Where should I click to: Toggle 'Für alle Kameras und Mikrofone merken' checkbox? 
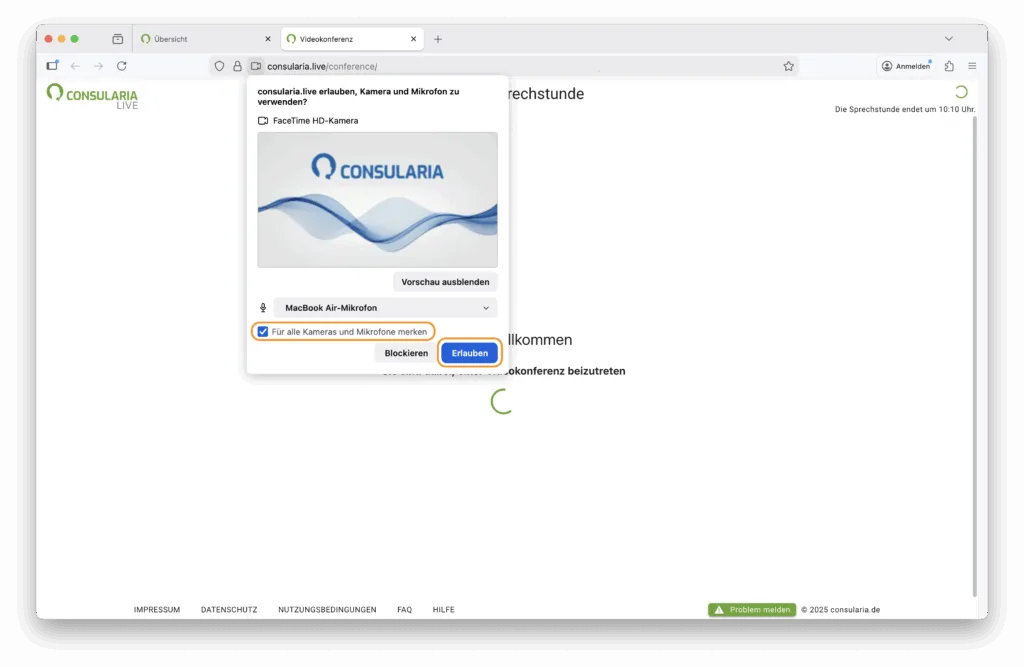click(x=263, y=332)
